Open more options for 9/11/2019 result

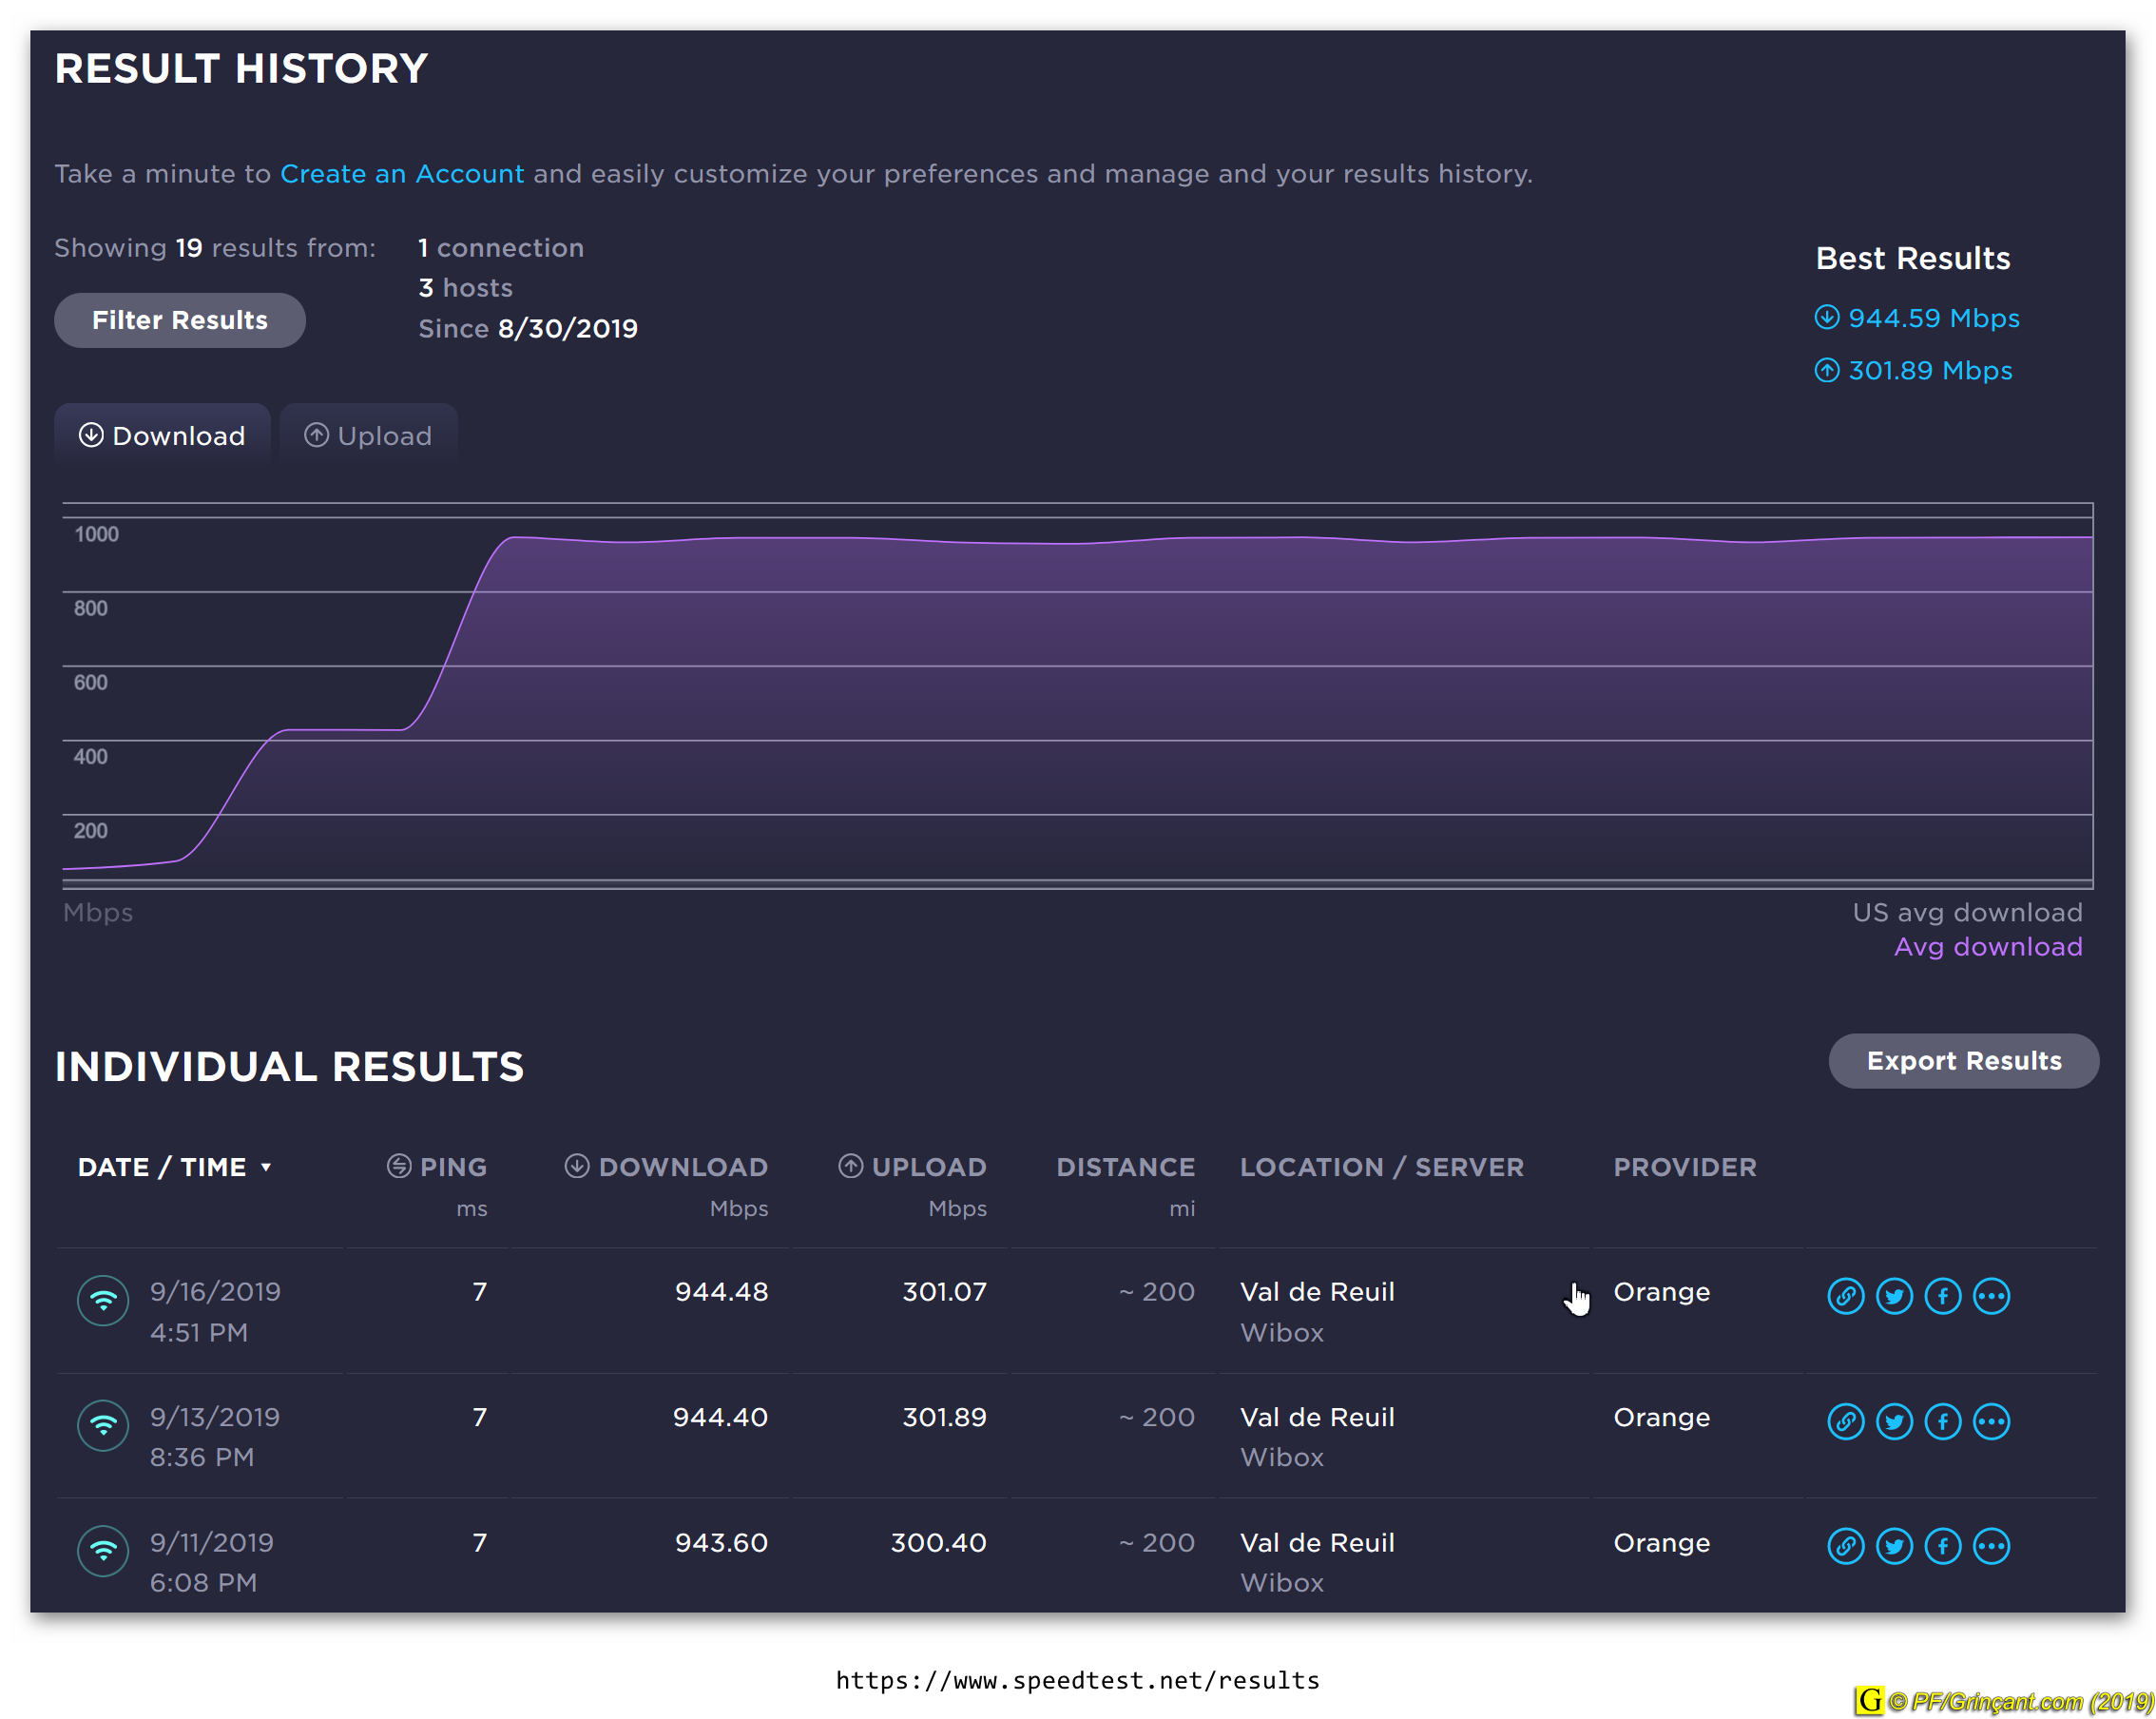1991,1546
